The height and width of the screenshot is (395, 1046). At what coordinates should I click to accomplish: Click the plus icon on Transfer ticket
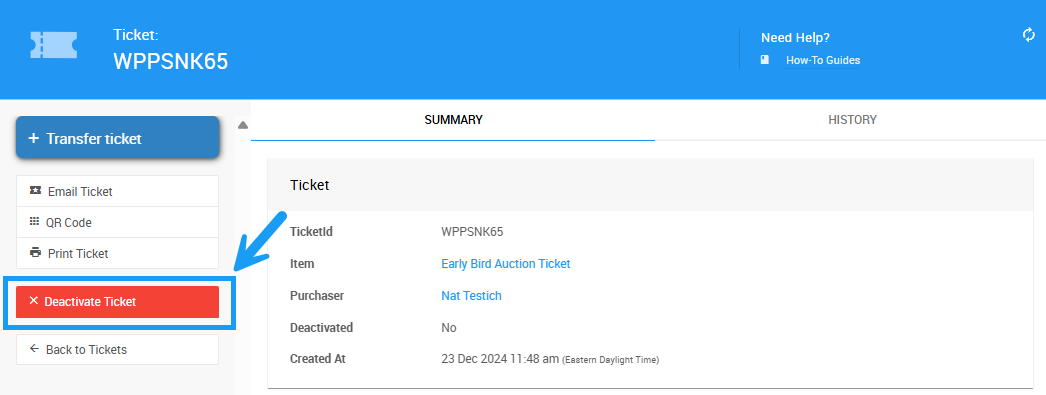(33, 138)
